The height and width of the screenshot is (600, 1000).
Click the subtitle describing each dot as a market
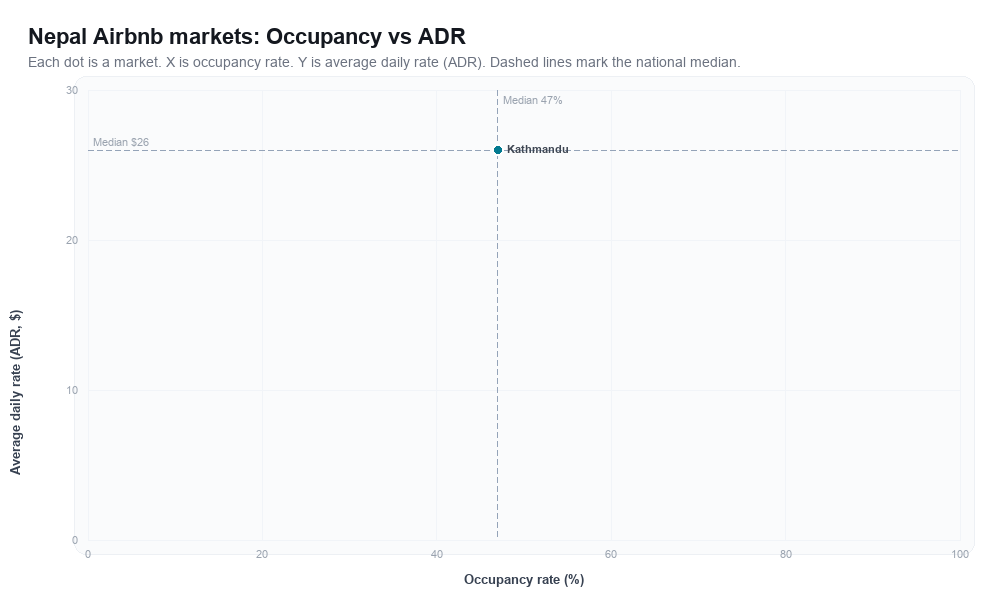384,62
